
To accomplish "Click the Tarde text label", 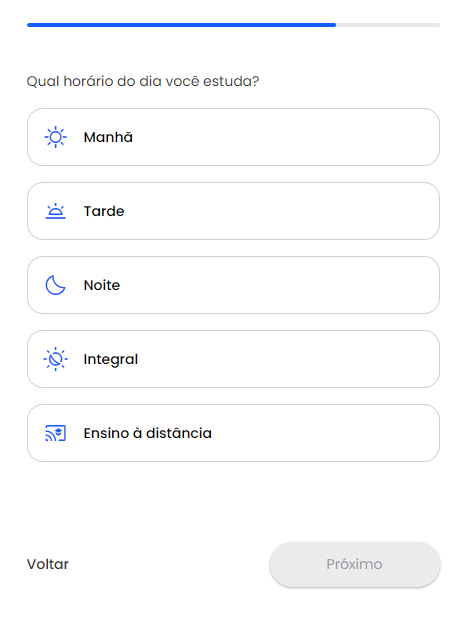I will [104, 211].
